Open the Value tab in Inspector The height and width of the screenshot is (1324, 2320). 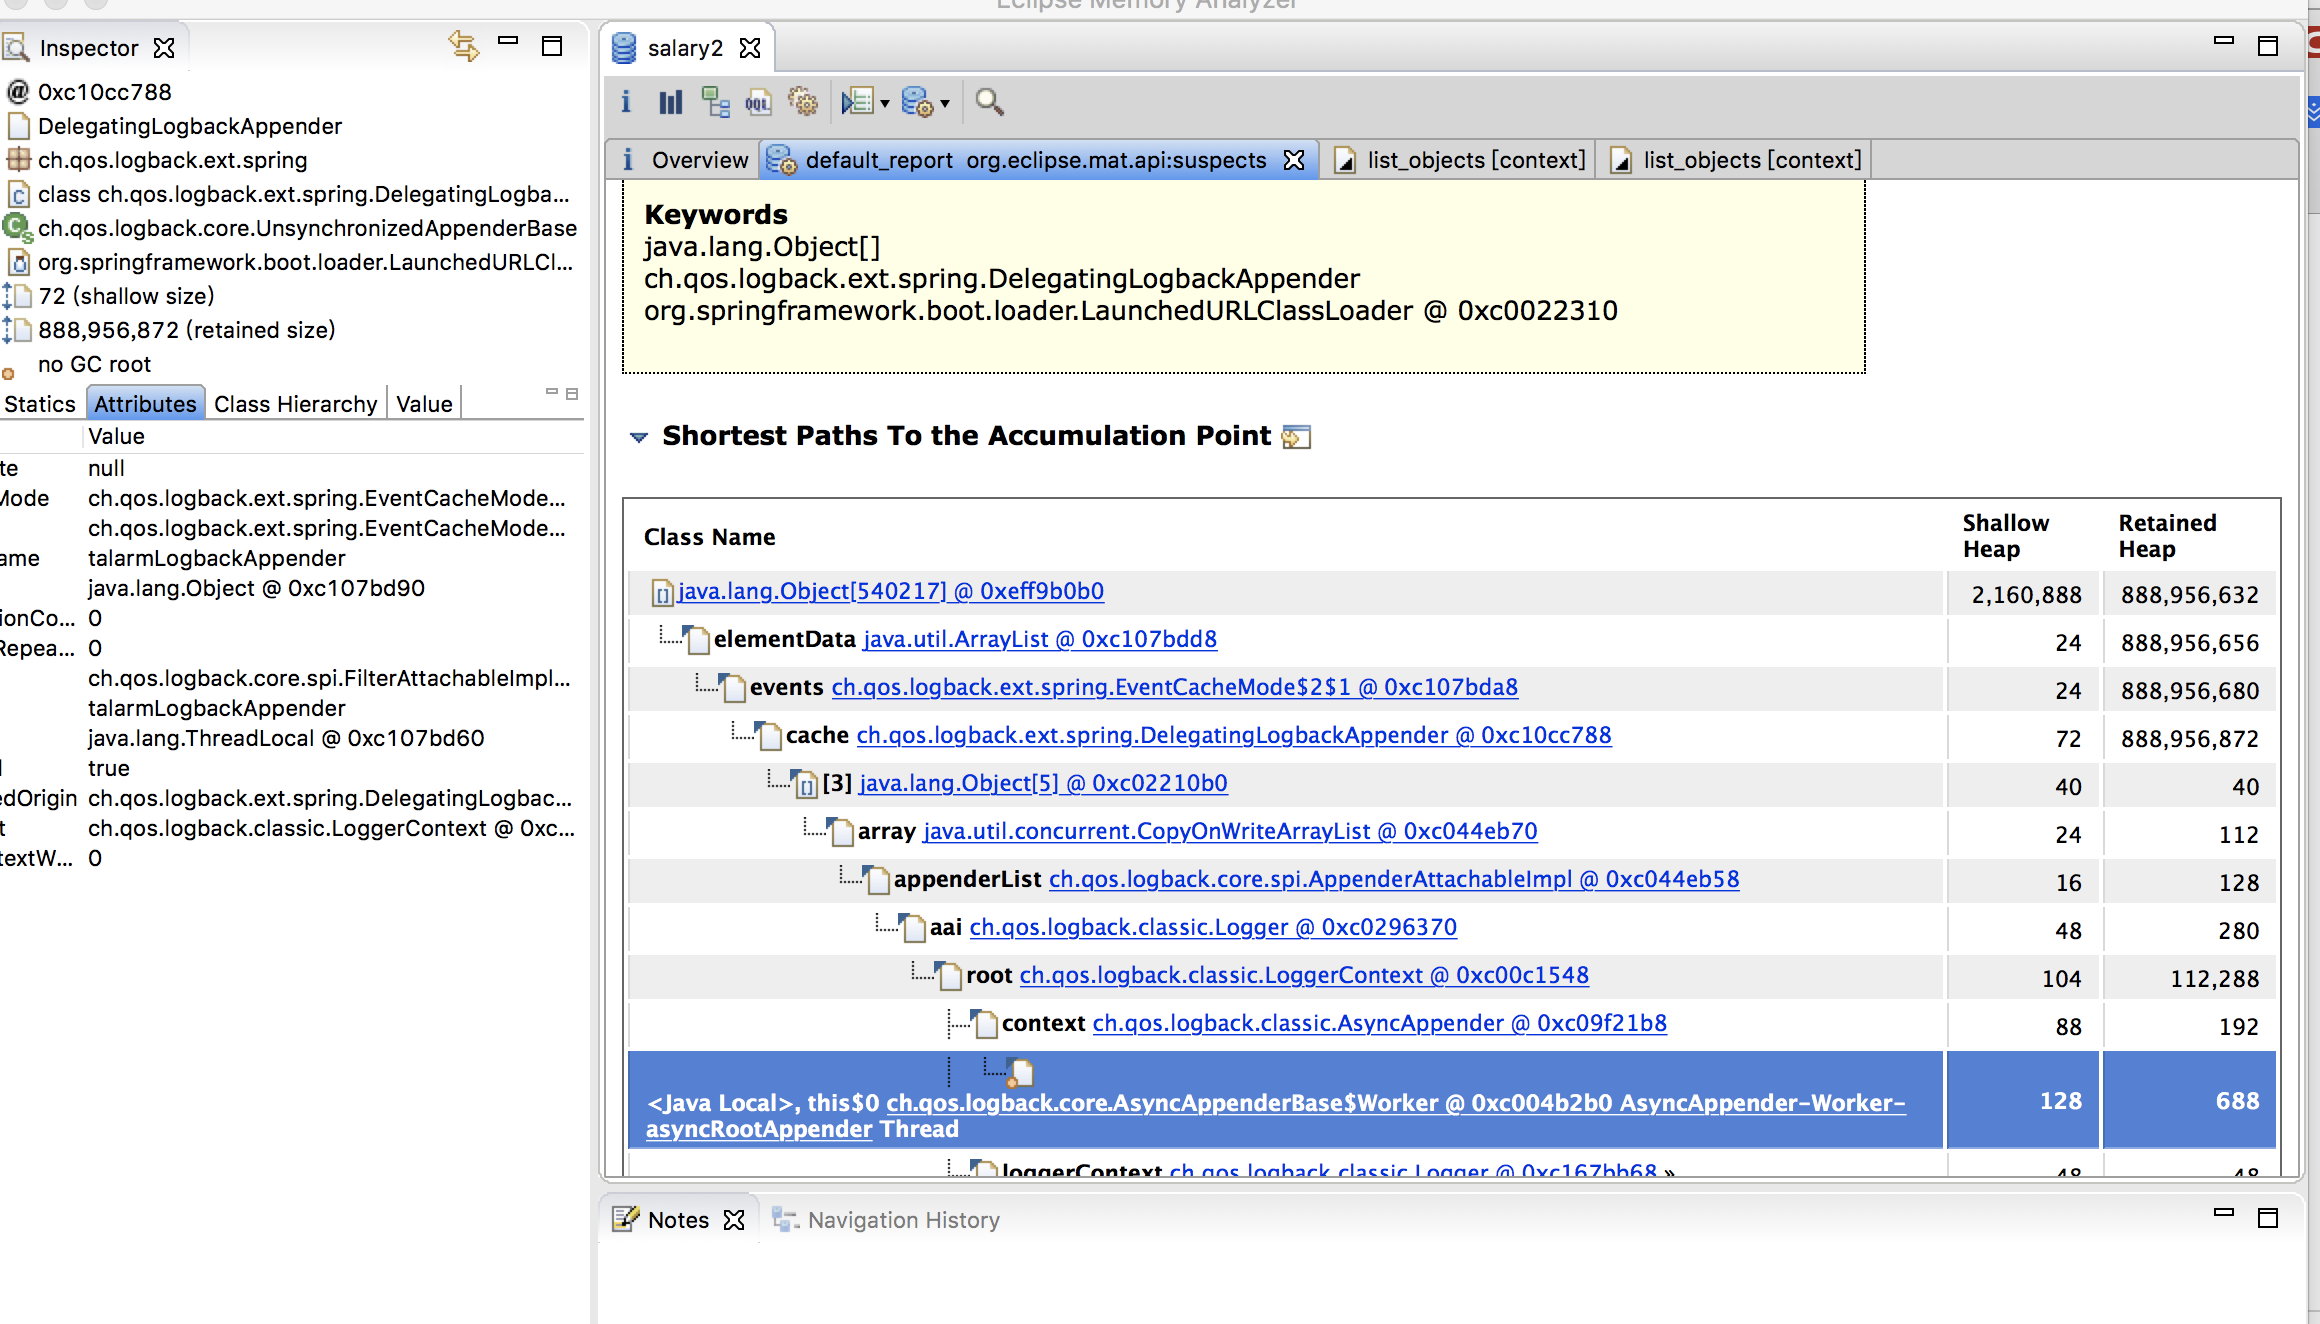click(424, 404)
